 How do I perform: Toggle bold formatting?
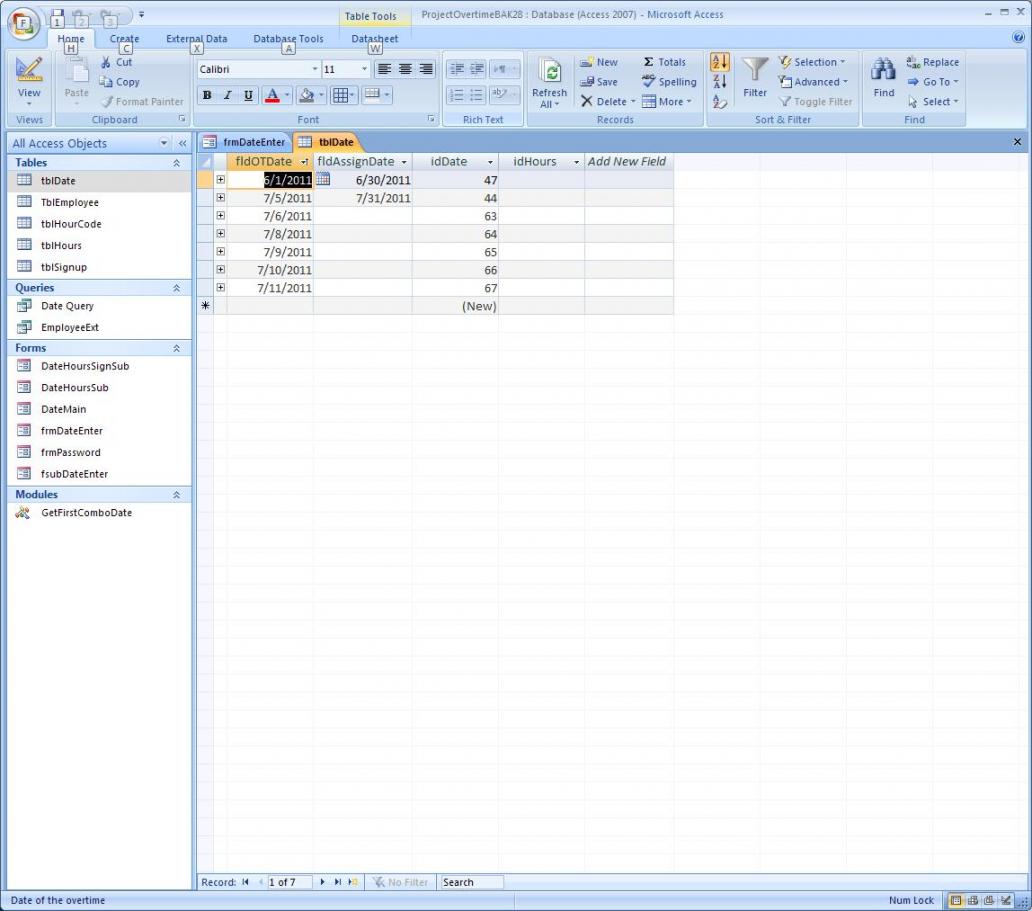[207, 95]
